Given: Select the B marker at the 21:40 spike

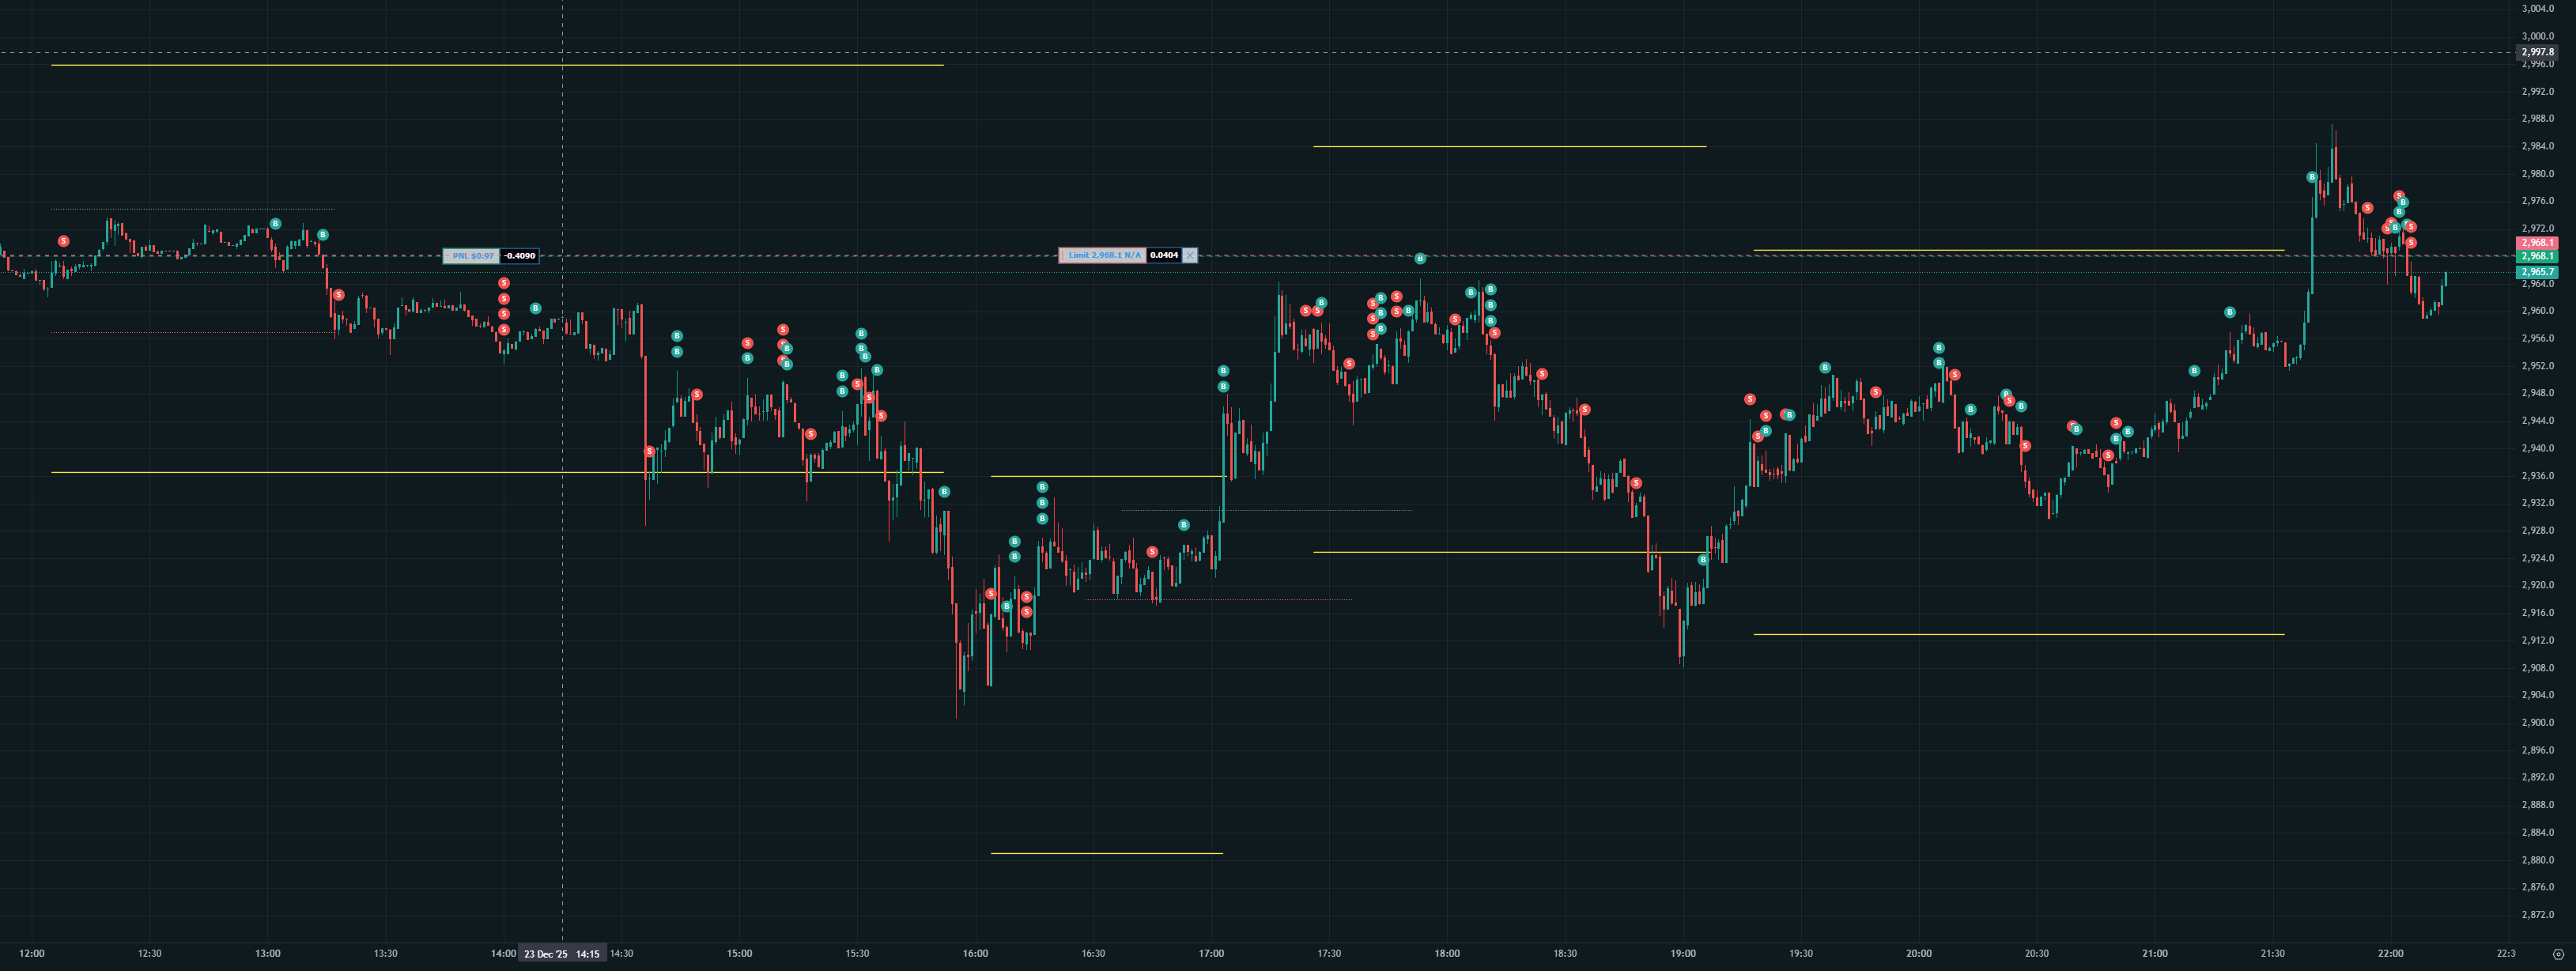Looking at the screenshot, I should pos(2311,177).
